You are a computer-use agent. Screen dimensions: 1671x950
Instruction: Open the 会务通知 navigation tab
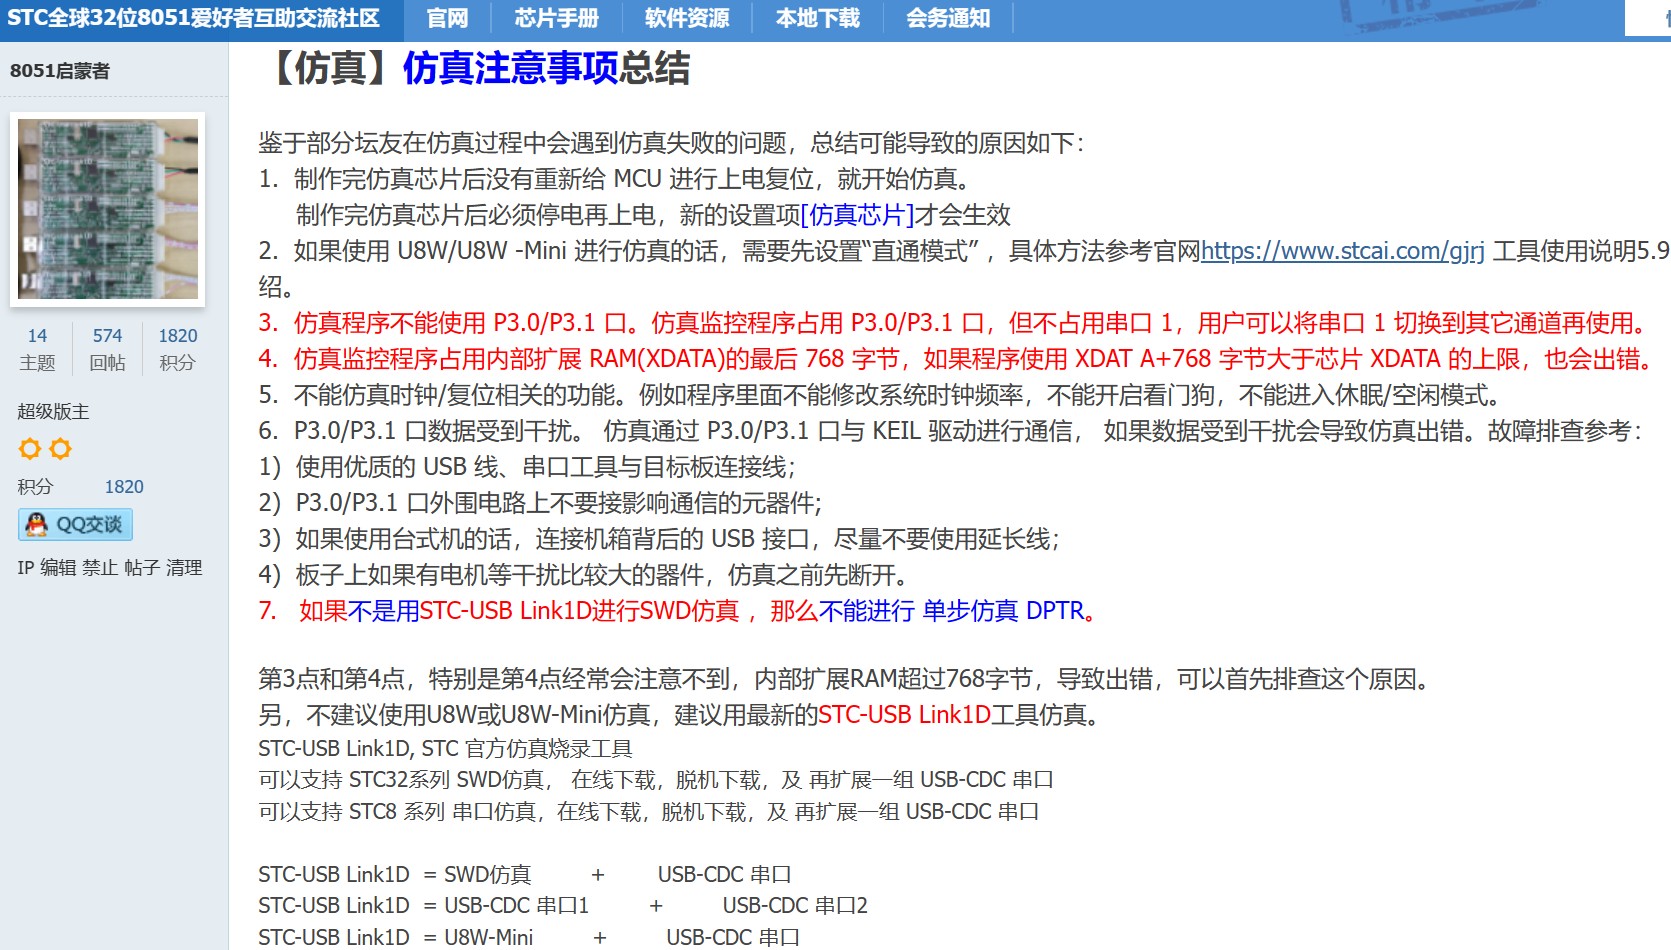tap(948, 18)
